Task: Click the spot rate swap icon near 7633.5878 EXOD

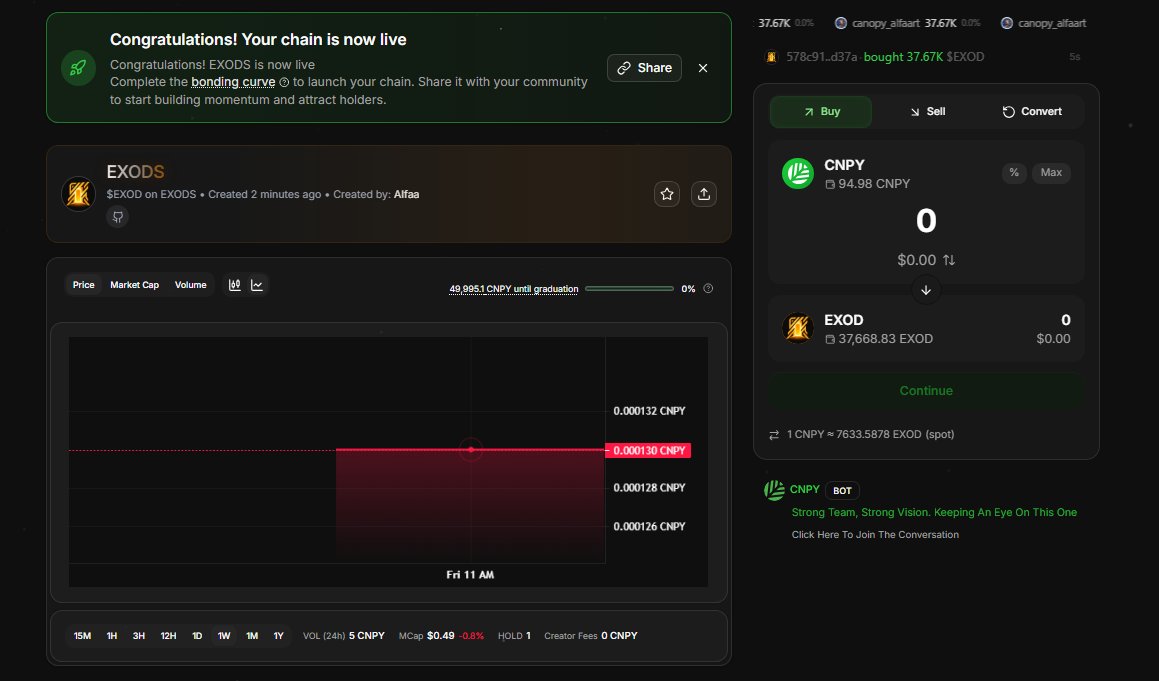Action: click(774, 433)
